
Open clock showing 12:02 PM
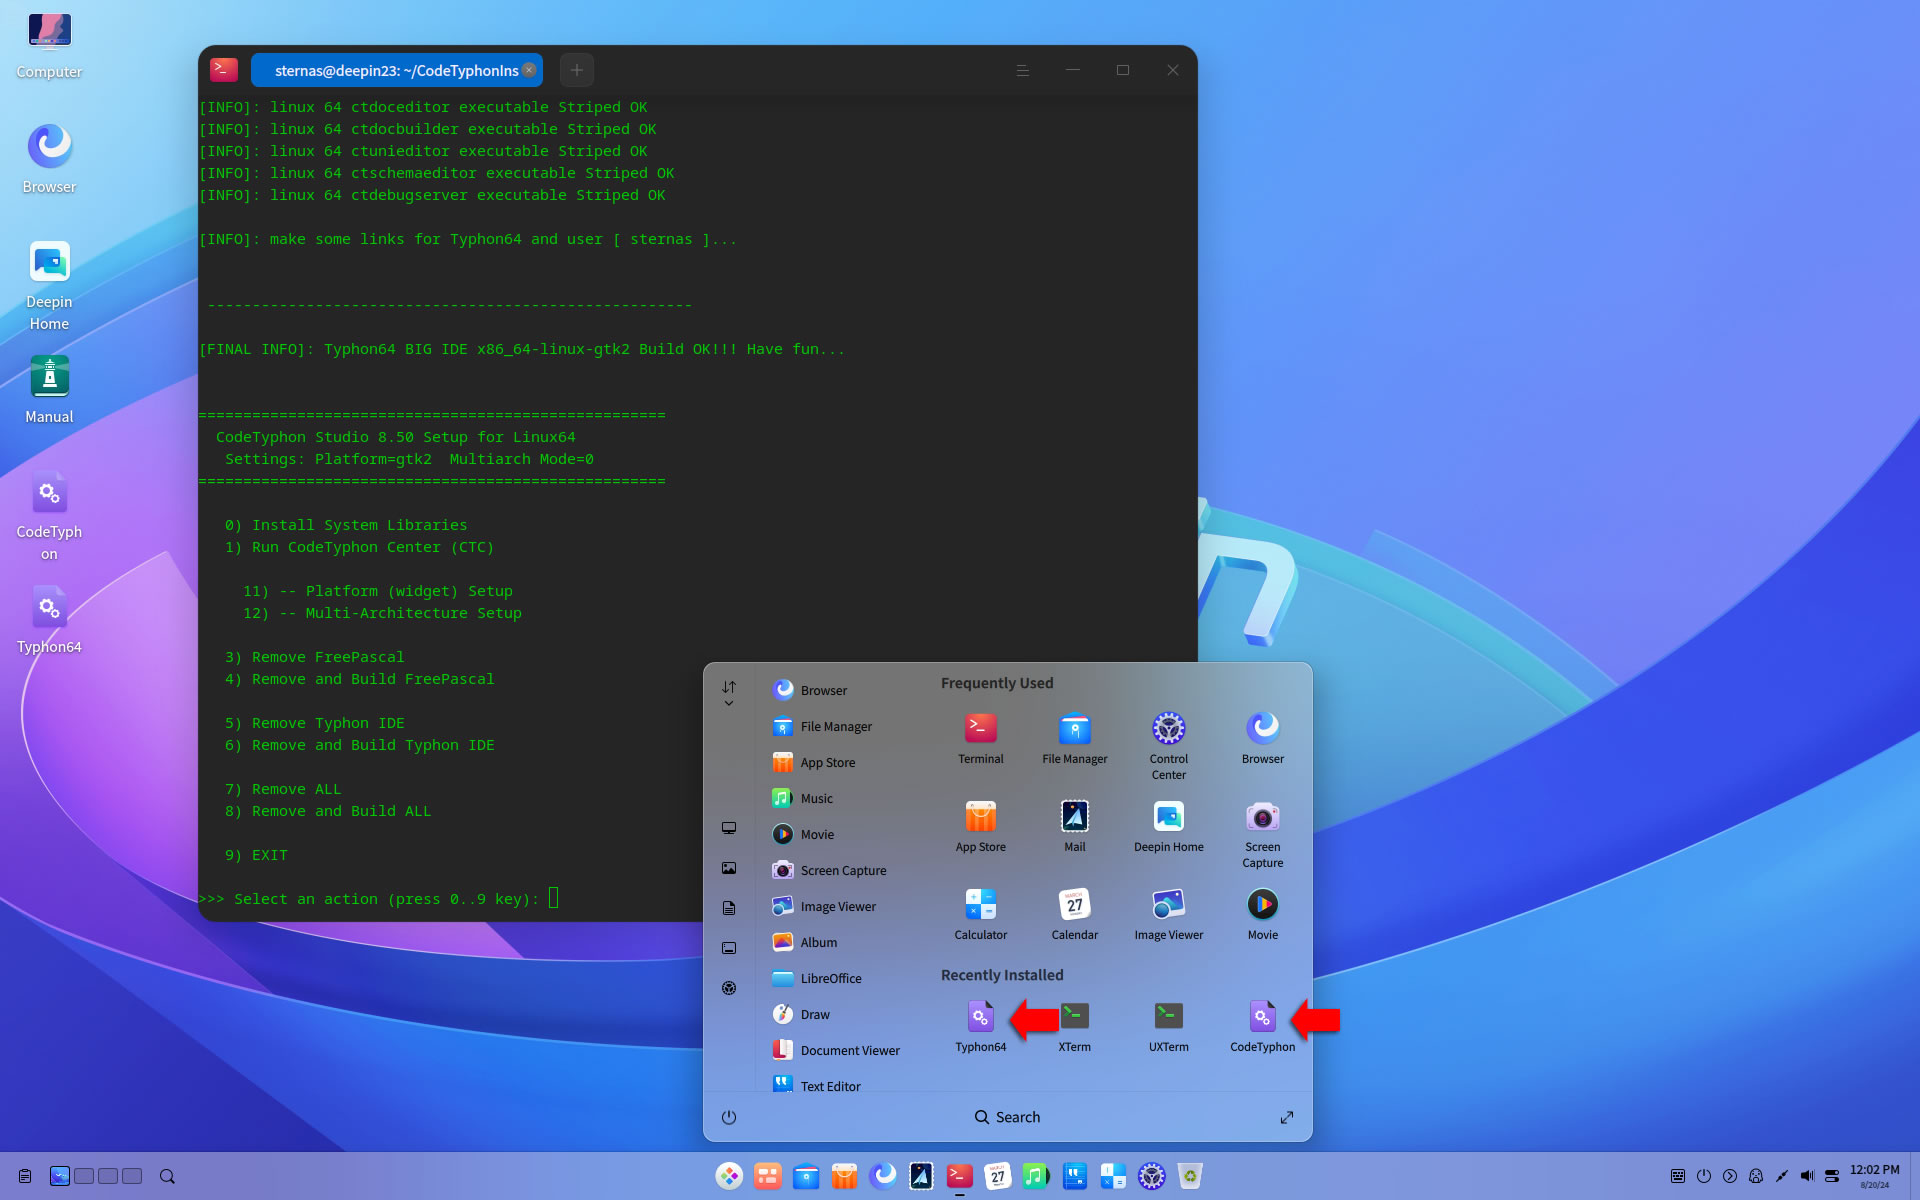tap(1874, 1176)
